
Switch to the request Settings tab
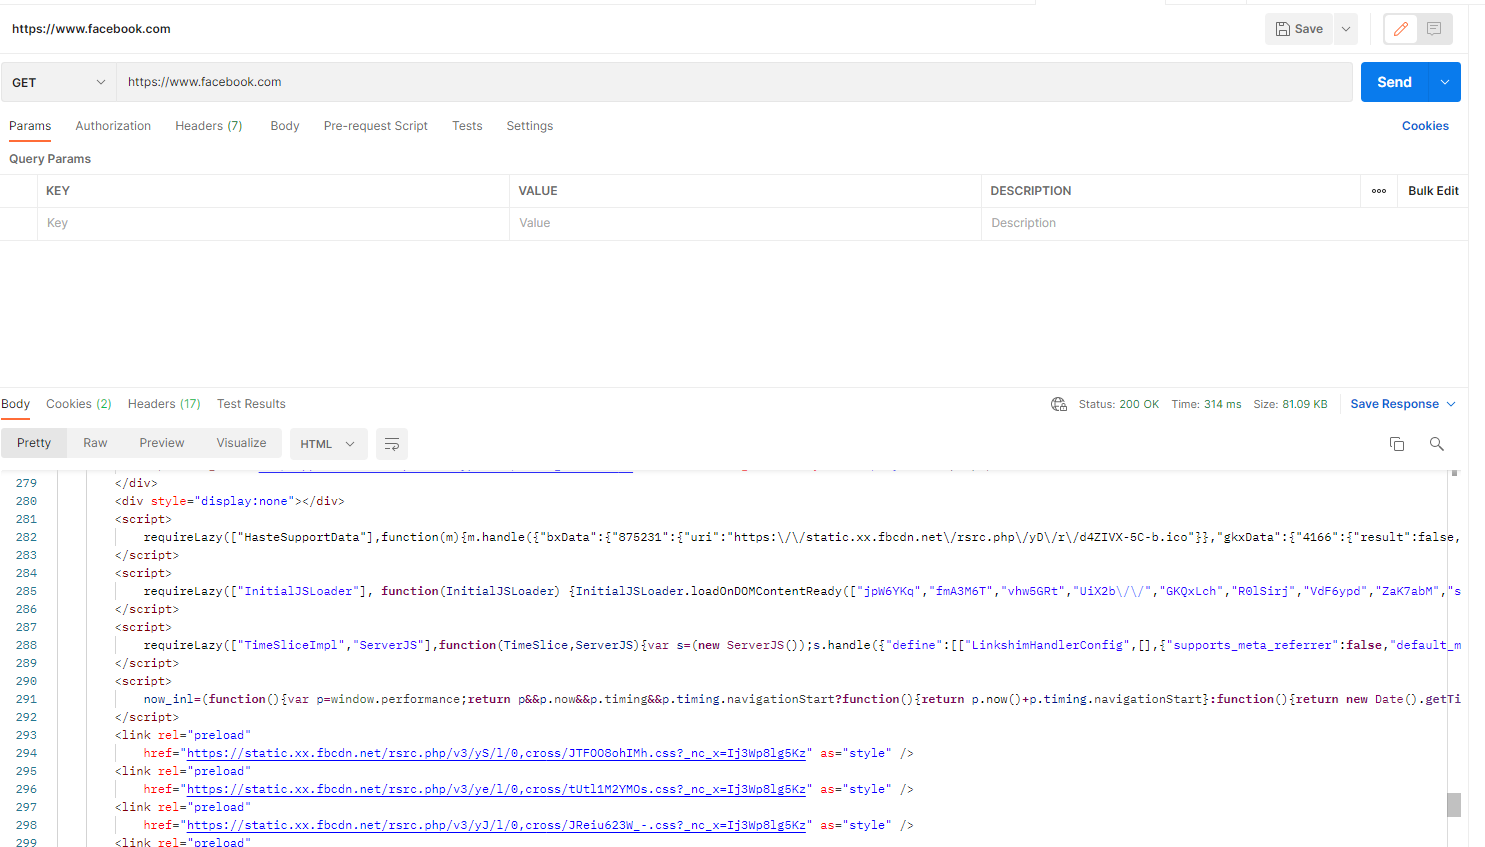point(530,126)
